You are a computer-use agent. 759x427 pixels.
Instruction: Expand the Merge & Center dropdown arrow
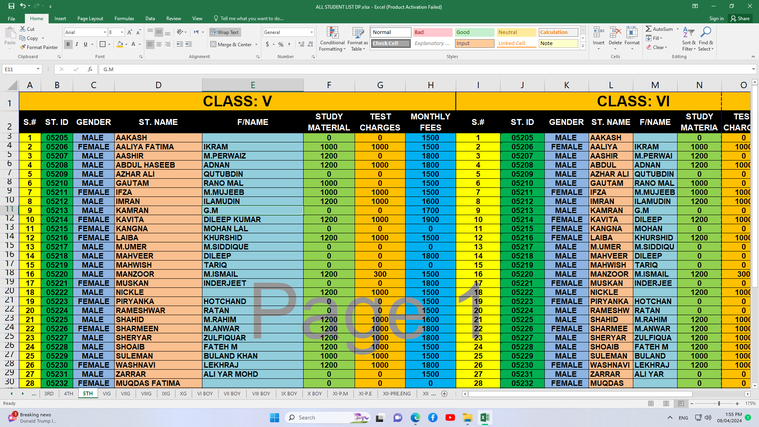[x=256, y=44]
